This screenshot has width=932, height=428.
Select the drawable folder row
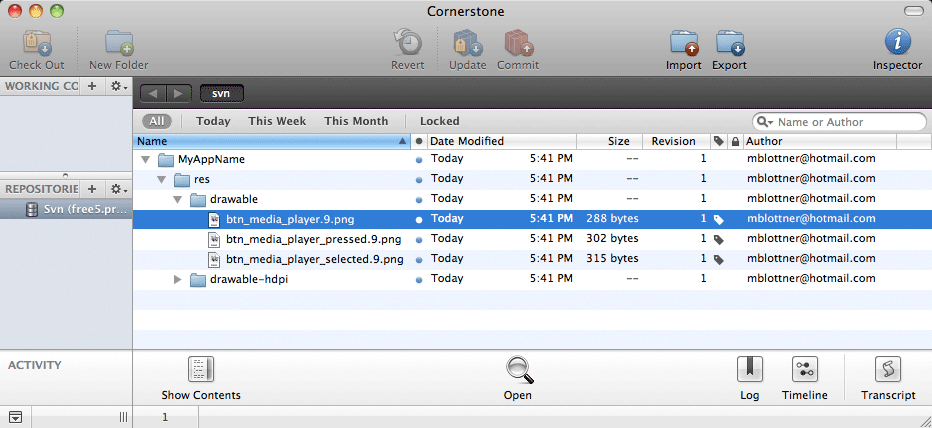(x=532, y=199)
